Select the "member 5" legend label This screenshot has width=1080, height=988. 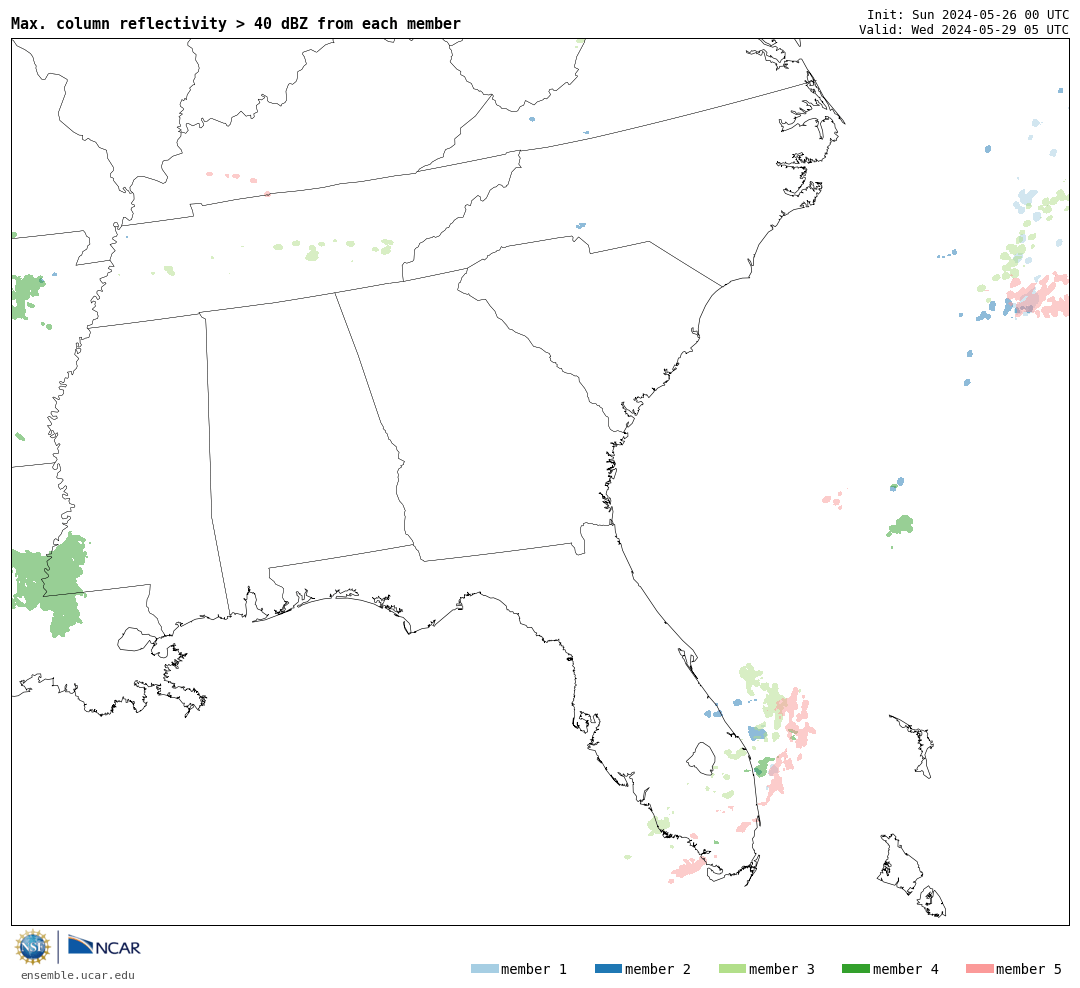1029,969
